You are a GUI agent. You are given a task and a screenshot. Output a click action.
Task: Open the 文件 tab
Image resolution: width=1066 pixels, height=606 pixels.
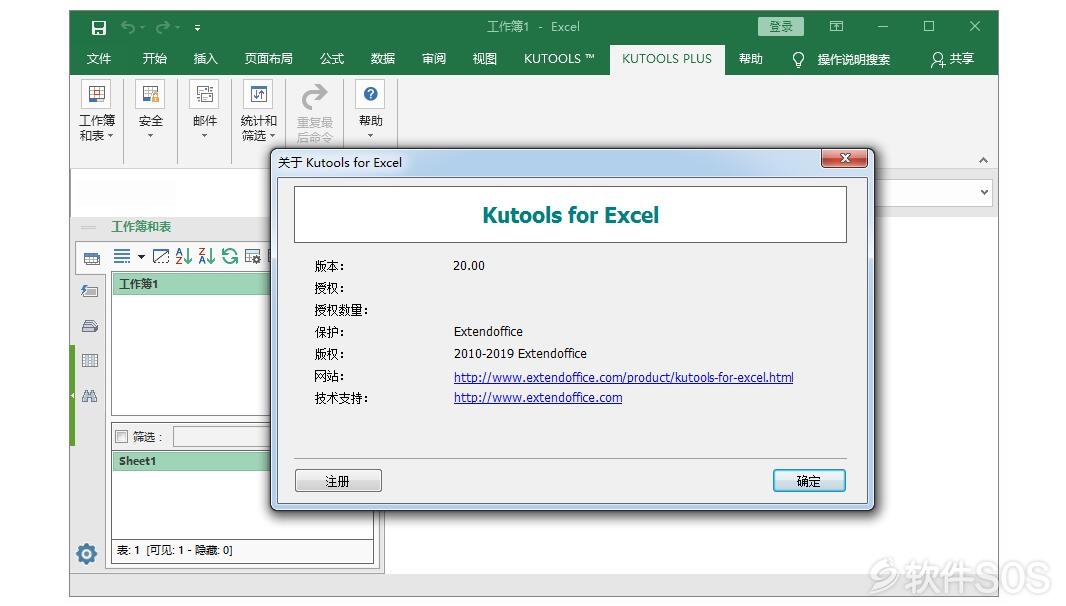(x=99, y=59)
